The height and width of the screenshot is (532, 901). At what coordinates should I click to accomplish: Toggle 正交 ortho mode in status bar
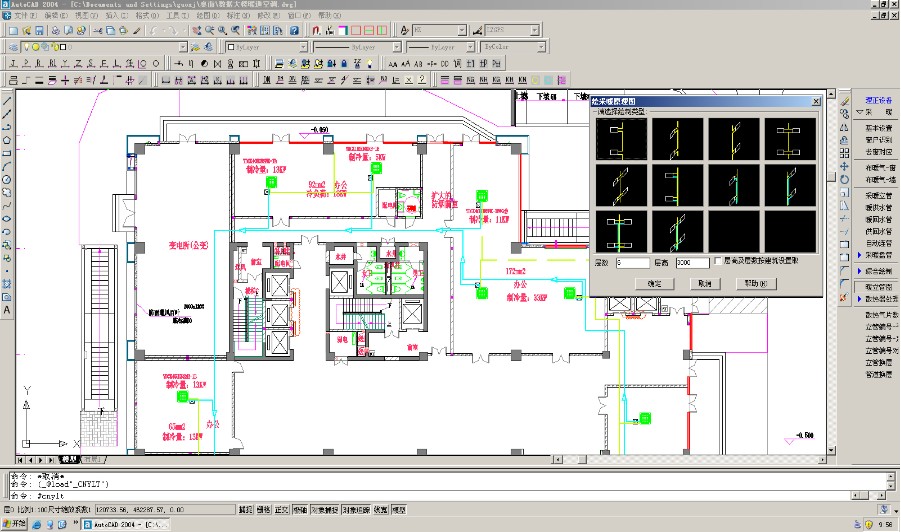[282, 510]
